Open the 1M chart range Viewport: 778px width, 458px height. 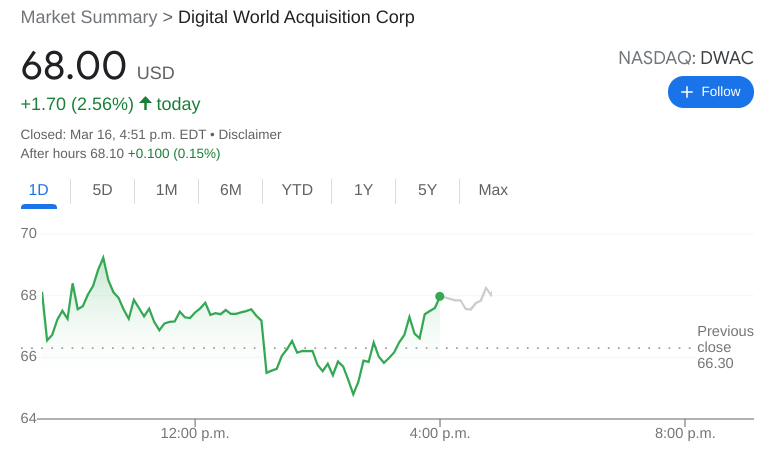(166, 190)
